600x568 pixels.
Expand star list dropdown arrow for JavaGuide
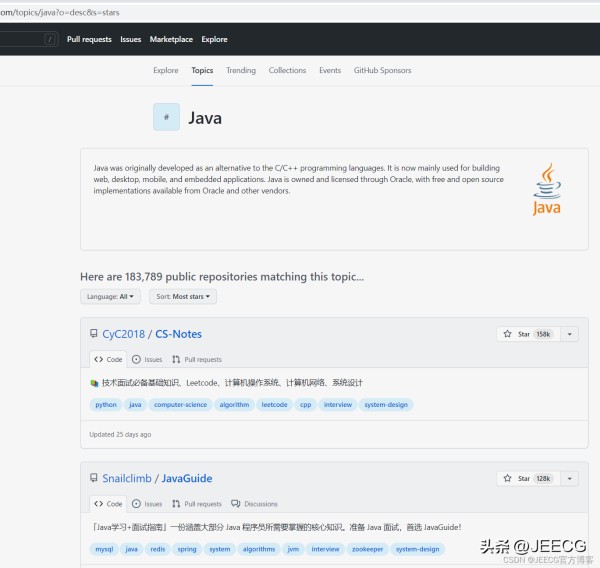[x=569, y=478]
